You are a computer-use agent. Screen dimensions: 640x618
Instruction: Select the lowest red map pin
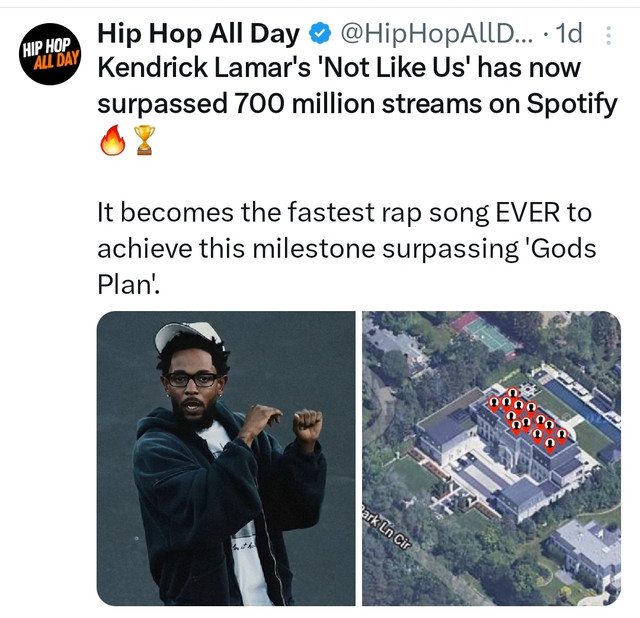click(550, 445)
